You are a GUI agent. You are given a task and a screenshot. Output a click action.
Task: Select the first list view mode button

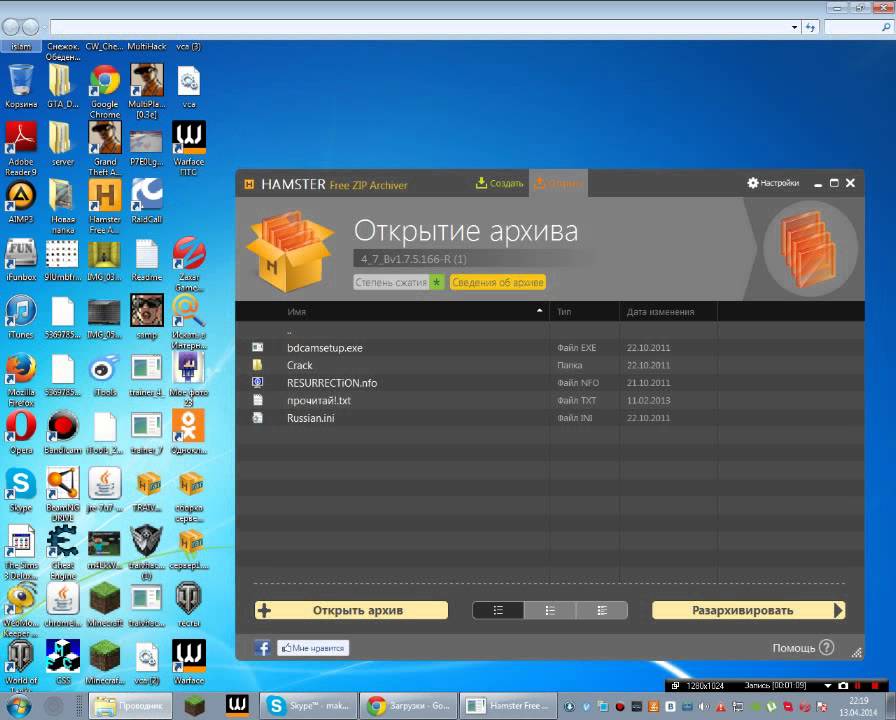(x=498, y=610)
